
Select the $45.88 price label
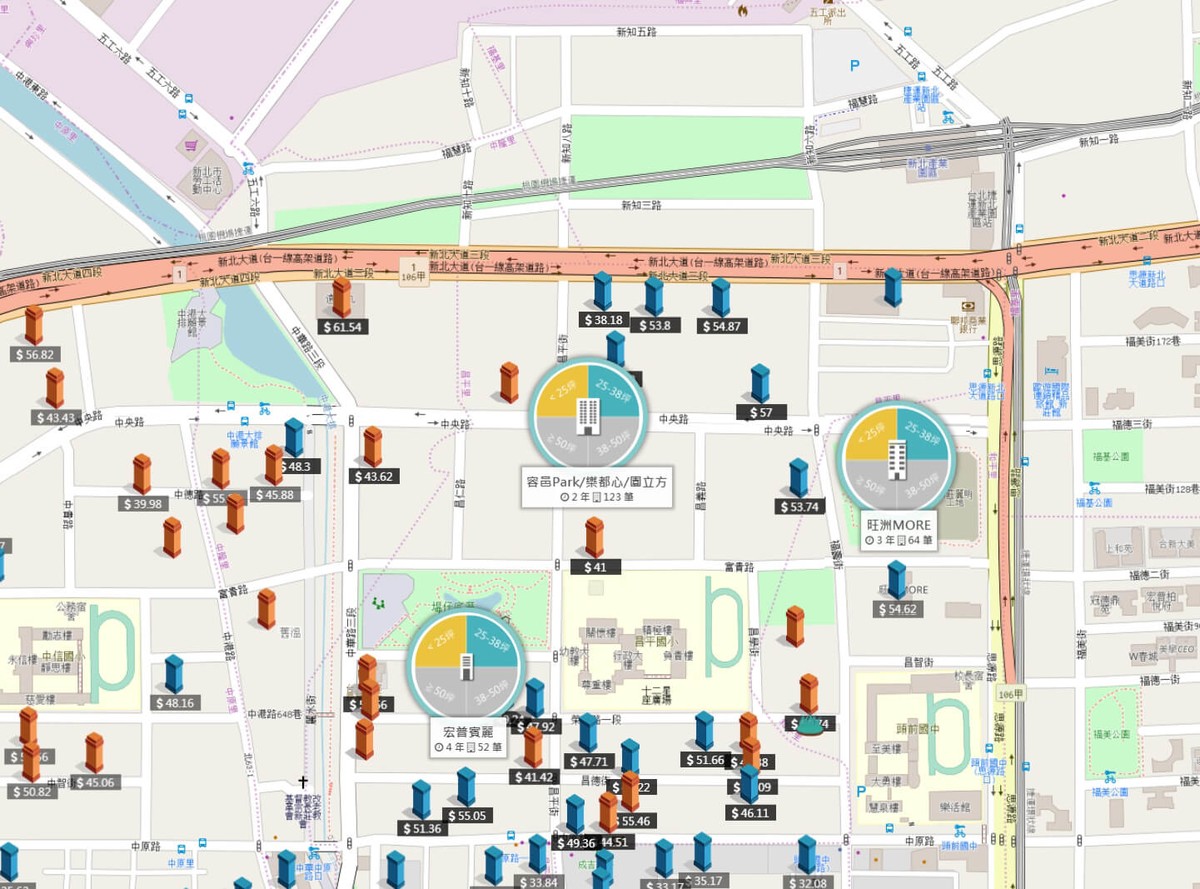click(x=274, y=495)
